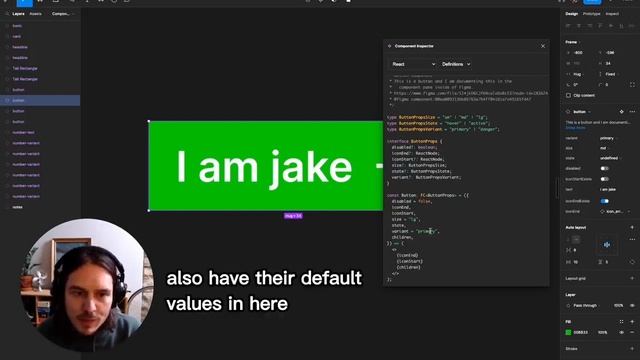The width and height of the screenshot is (640, 360).
Task: Open advanced auto layout settings
Action: point(632,240)
